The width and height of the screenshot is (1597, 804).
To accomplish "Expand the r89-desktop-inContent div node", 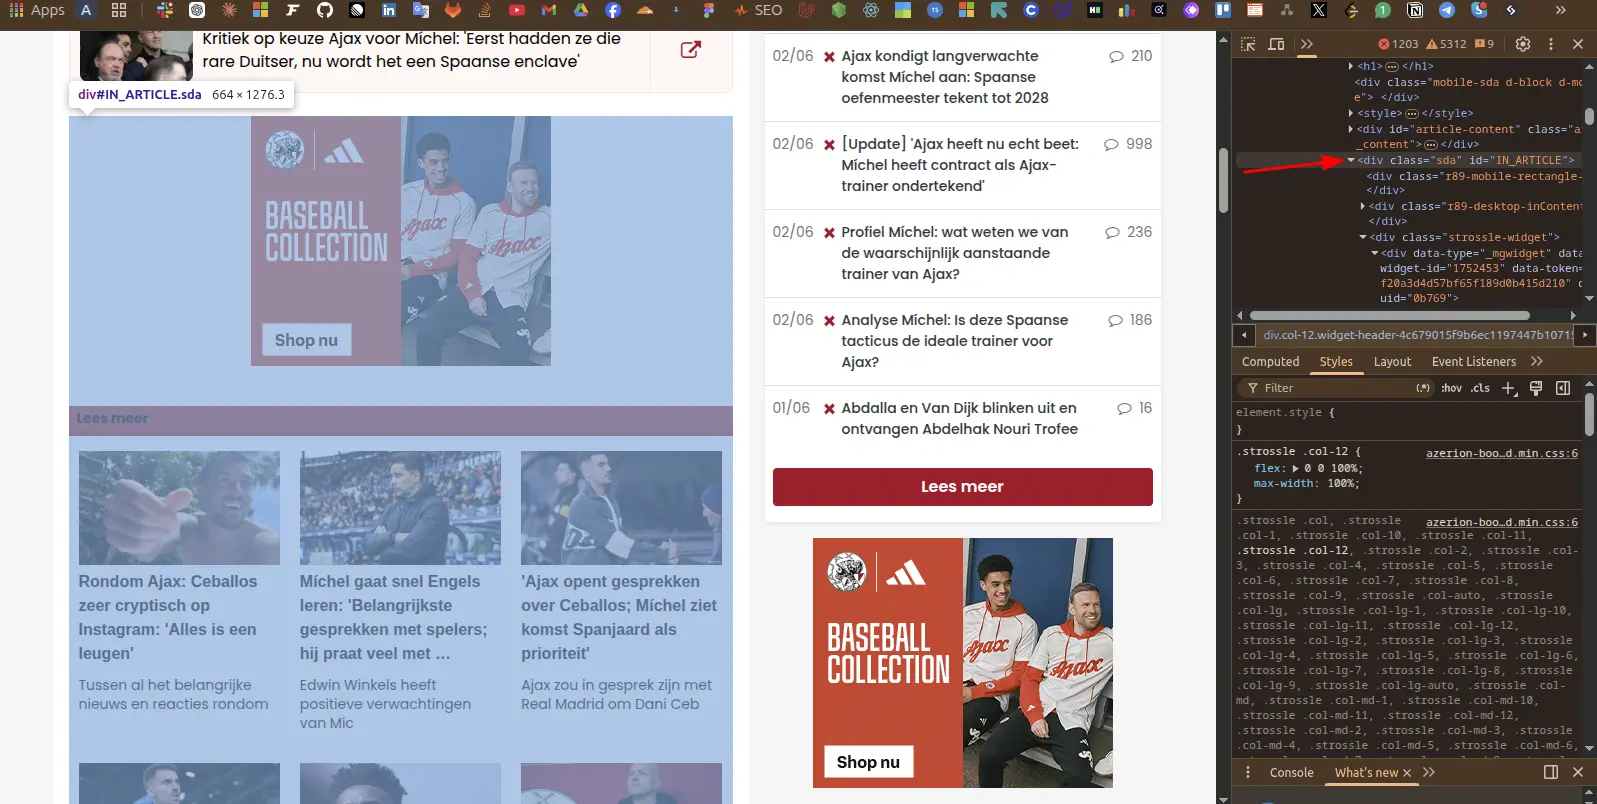I will pyautogui.click(x=1363, y=206).
